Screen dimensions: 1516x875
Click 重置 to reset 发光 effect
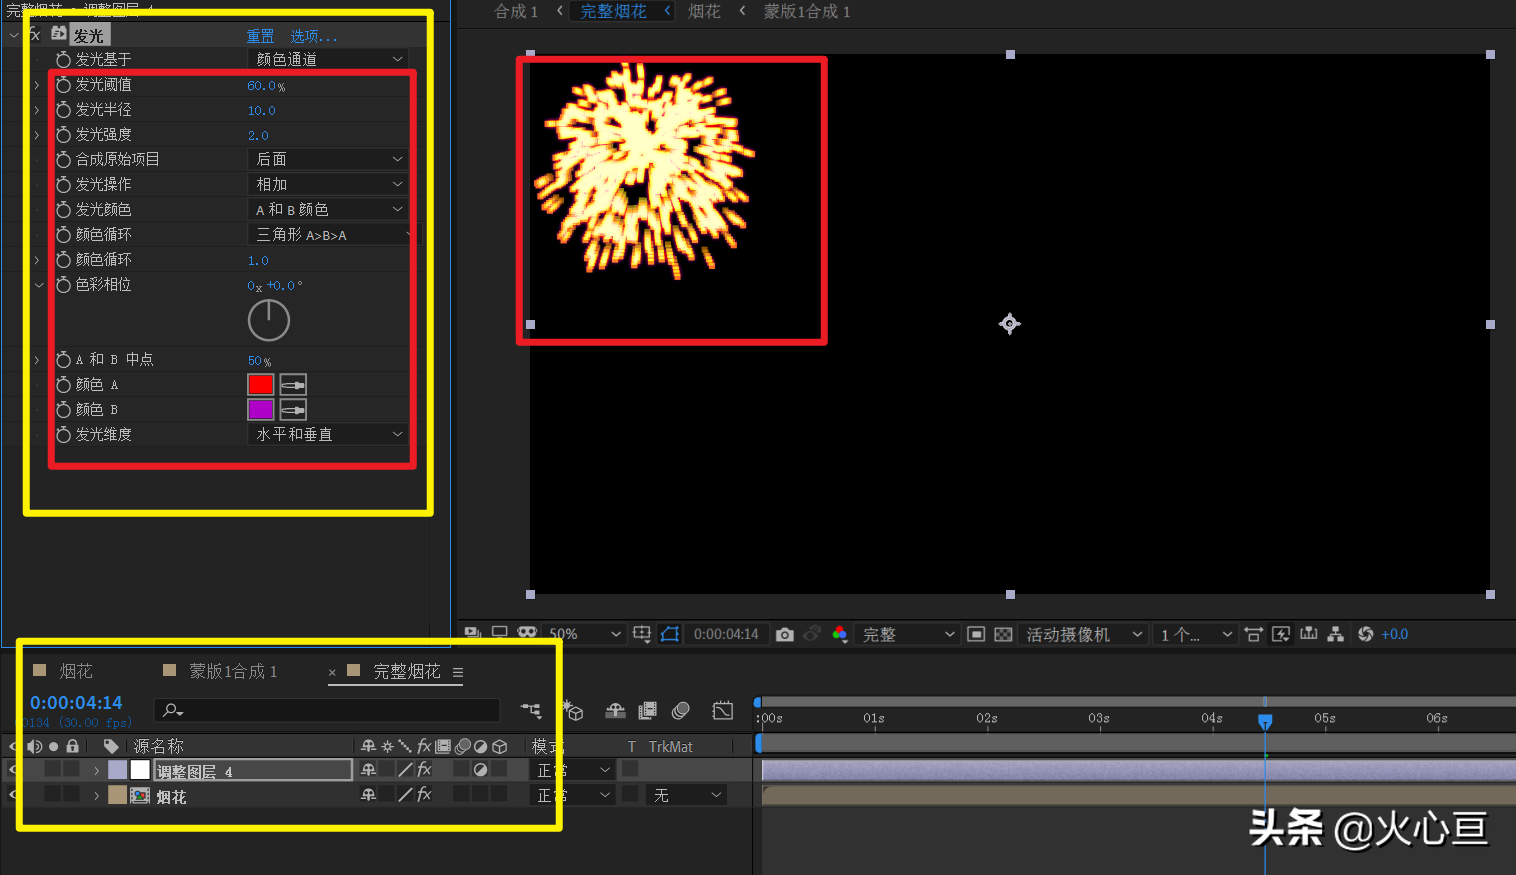point(261,36)
